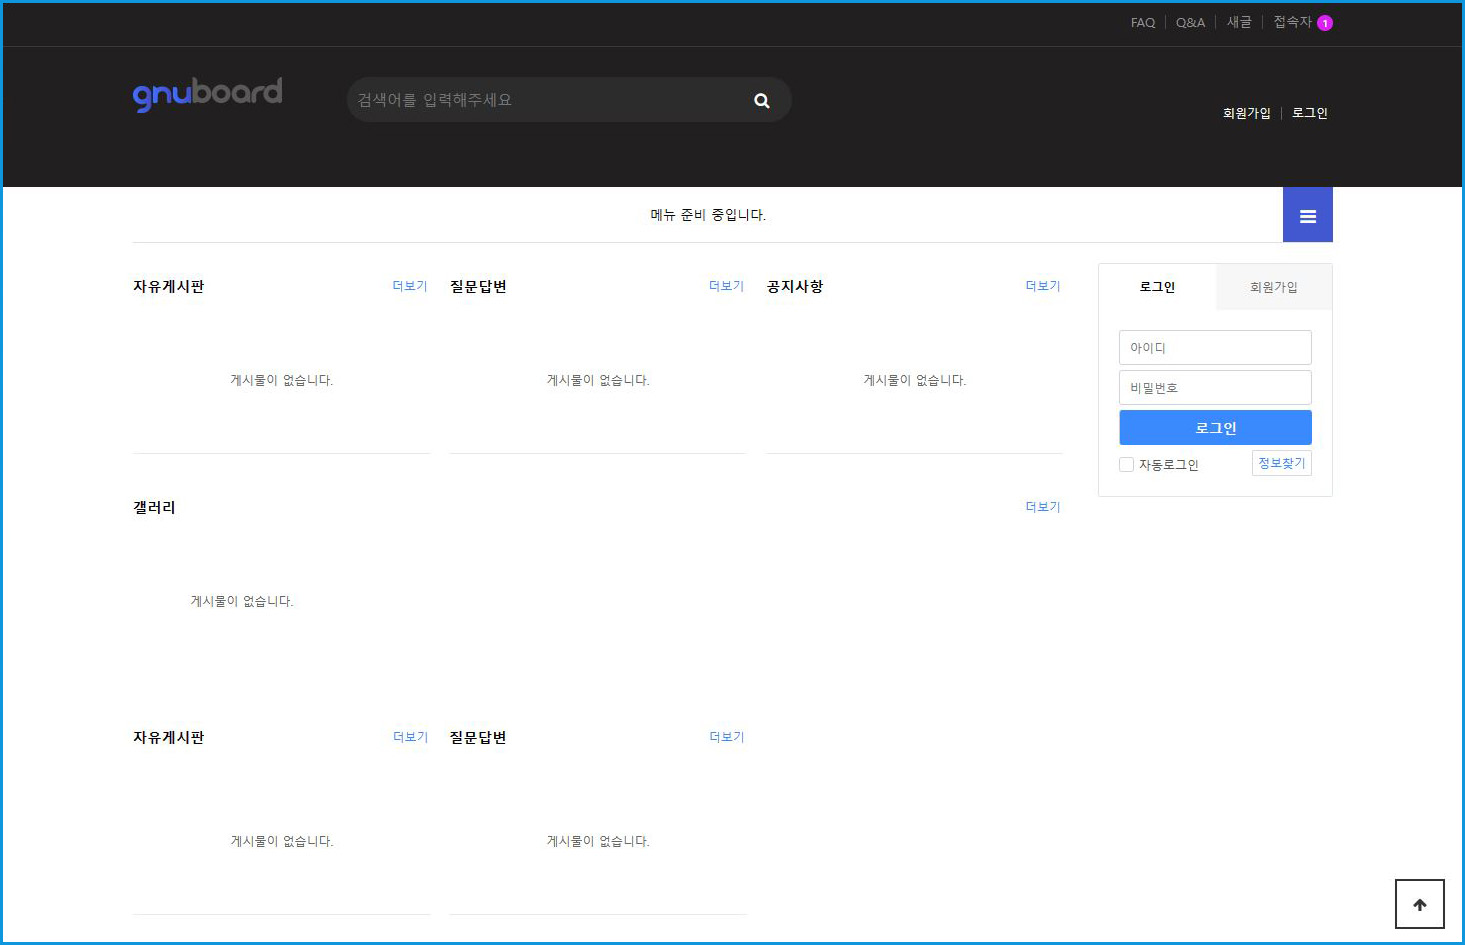Image resolution: width=1465 pixels, height=945 pixels.
Task: Open the hamburger menu button
Action: [x=1307, y=215]
